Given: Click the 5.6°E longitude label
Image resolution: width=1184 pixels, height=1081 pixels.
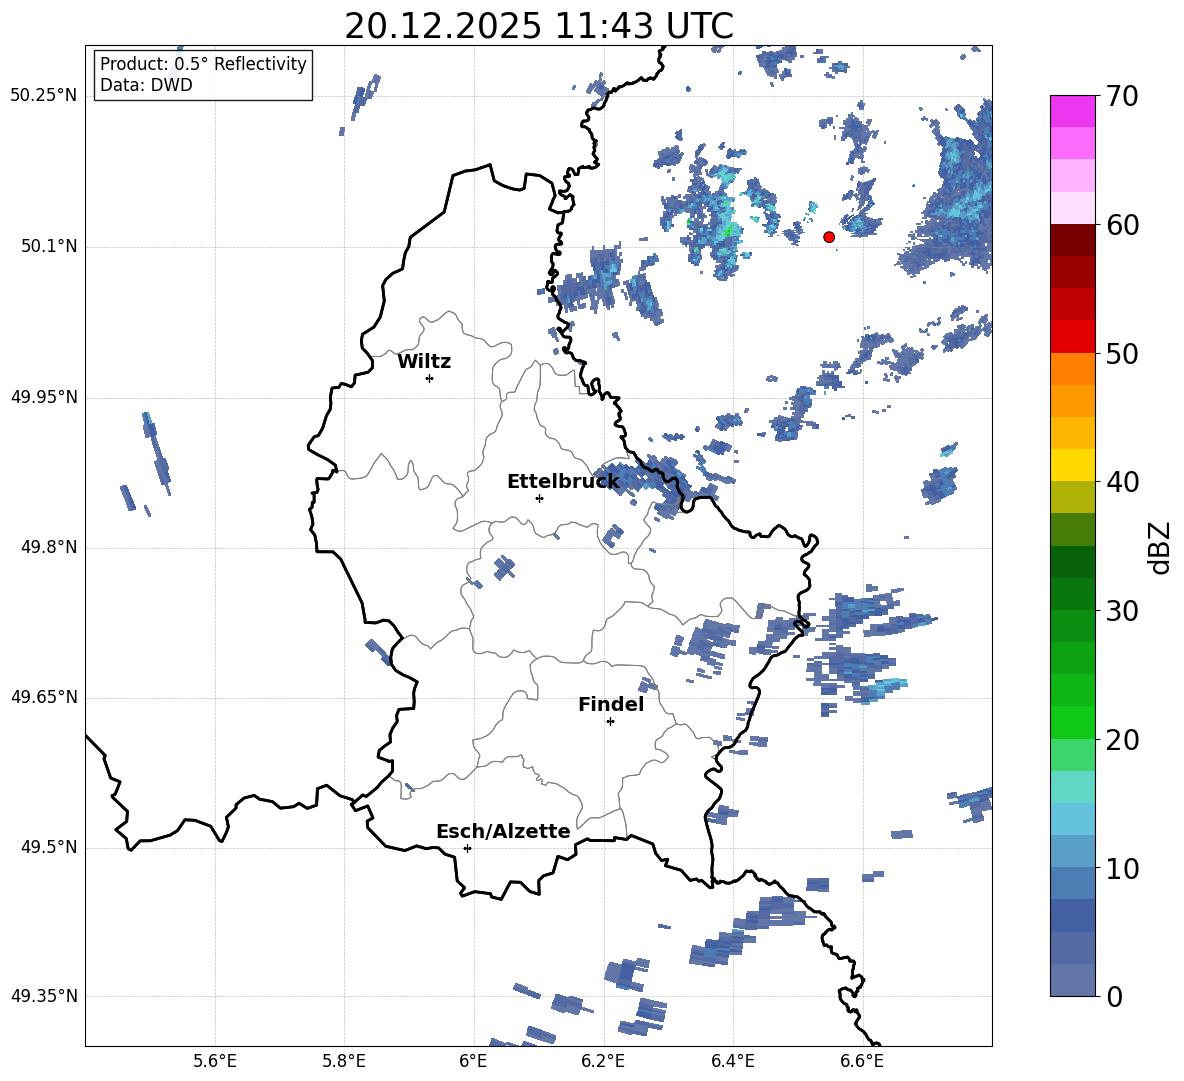Looking at the screenshot, I should [x=215, y=1061].
